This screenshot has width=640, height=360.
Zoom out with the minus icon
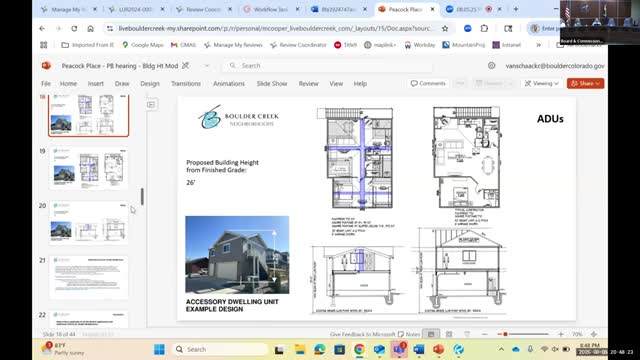coord(484,334)
